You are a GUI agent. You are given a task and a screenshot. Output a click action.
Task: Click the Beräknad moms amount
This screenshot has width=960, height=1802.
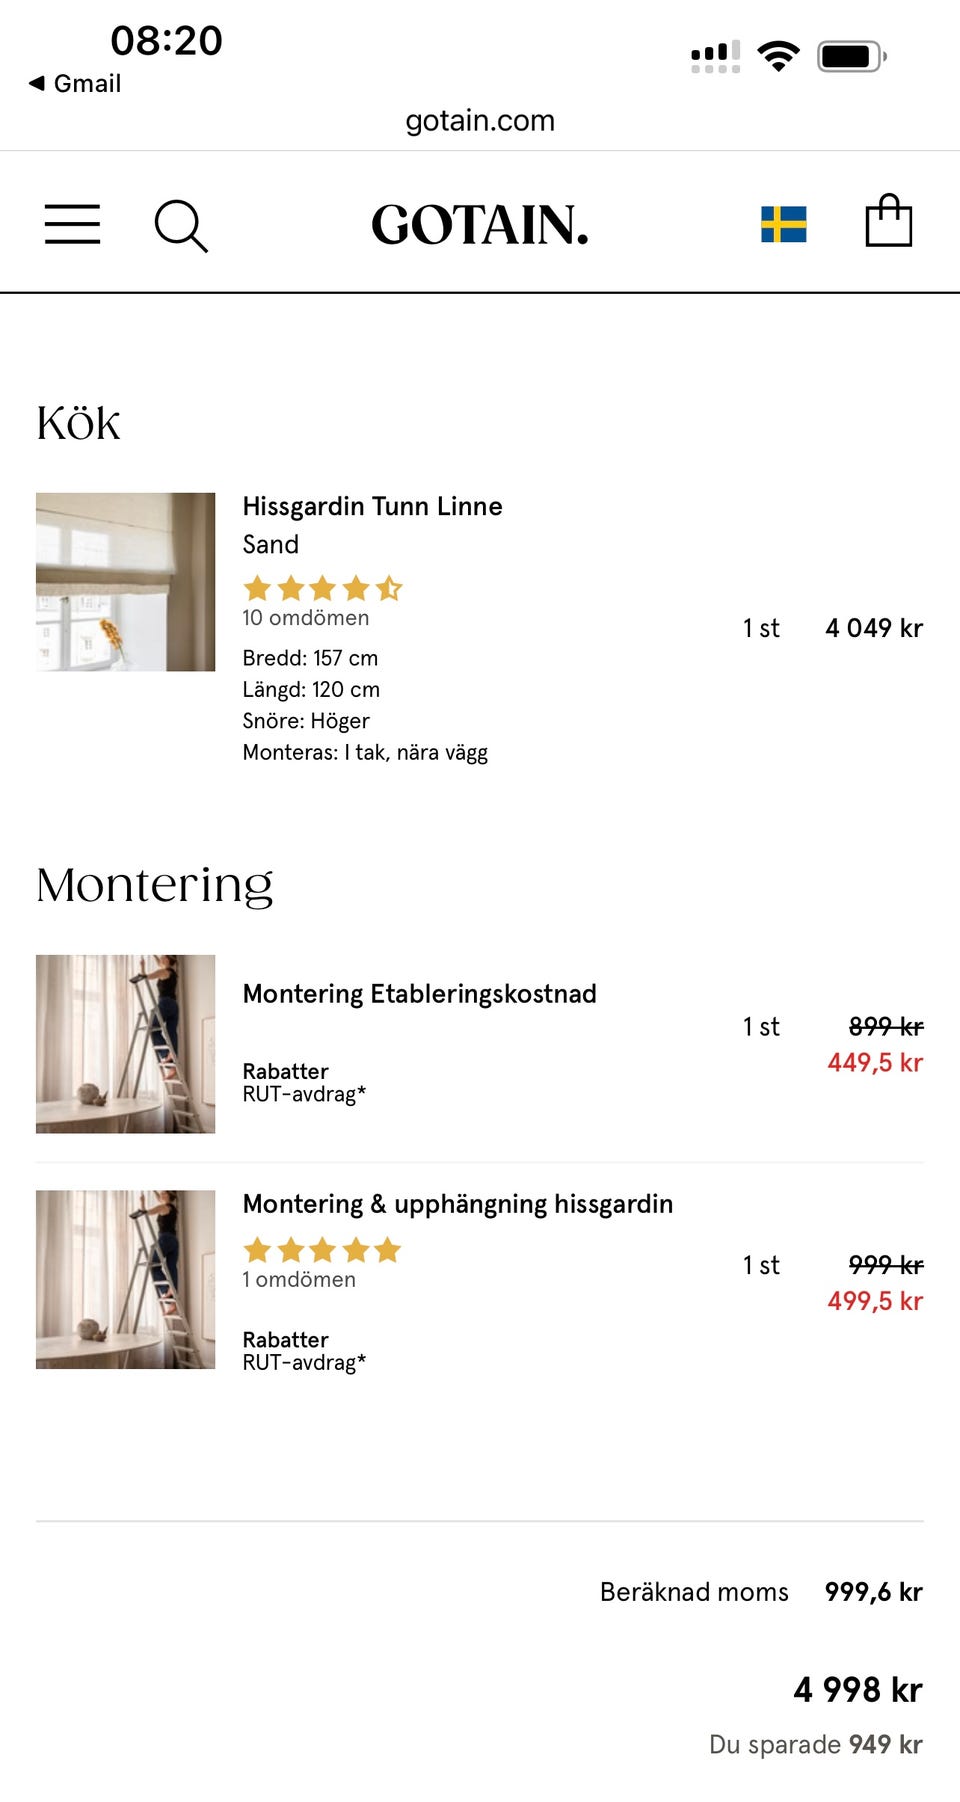pyautogui.click(x=872, y=1592)
